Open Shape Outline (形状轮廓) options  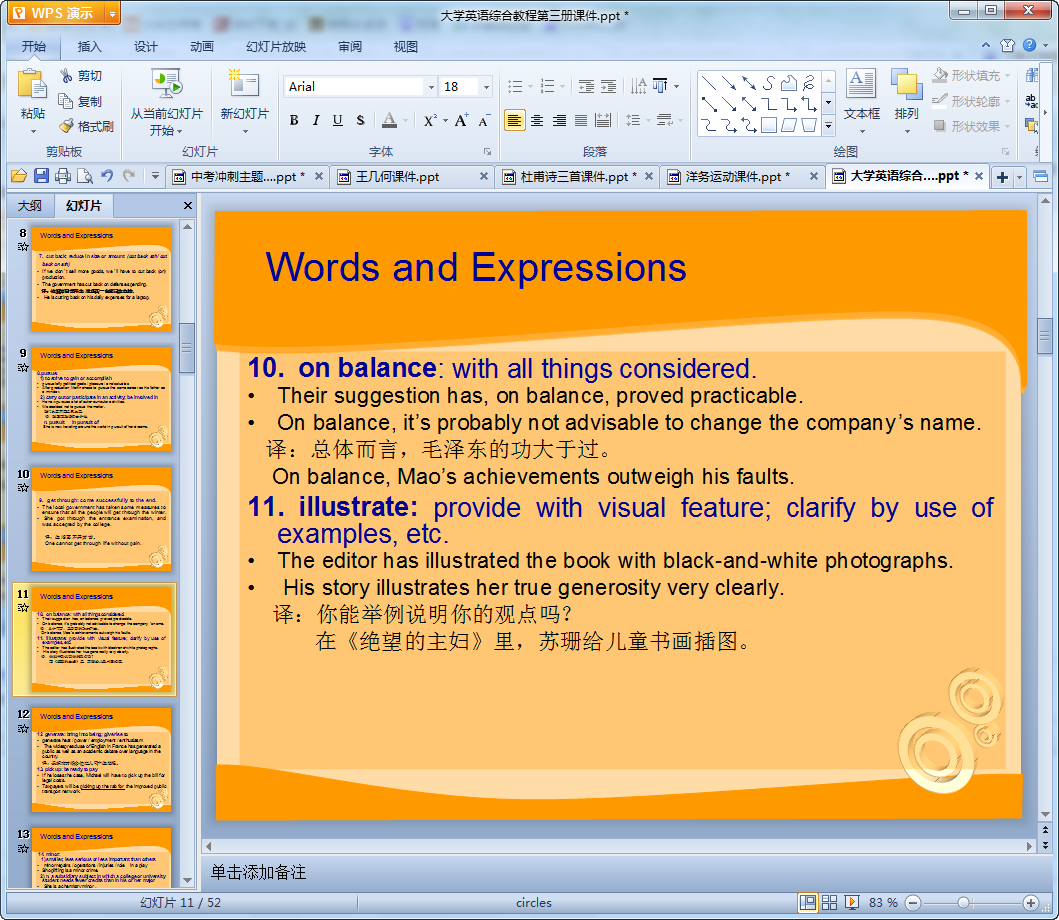coord(971,101)
